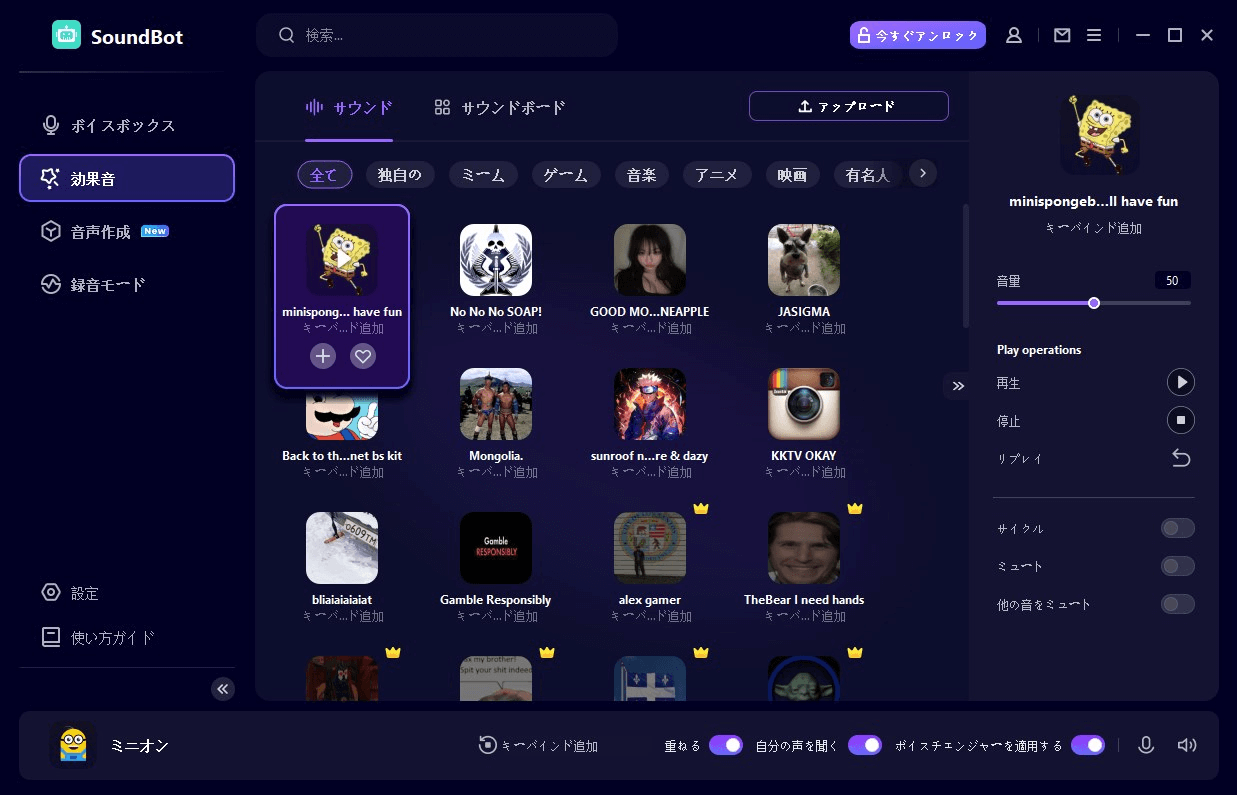Click crown icon on alex gamer
Image resolution: width=1237 pixels, height=795 pixels.
coord(701,508)
